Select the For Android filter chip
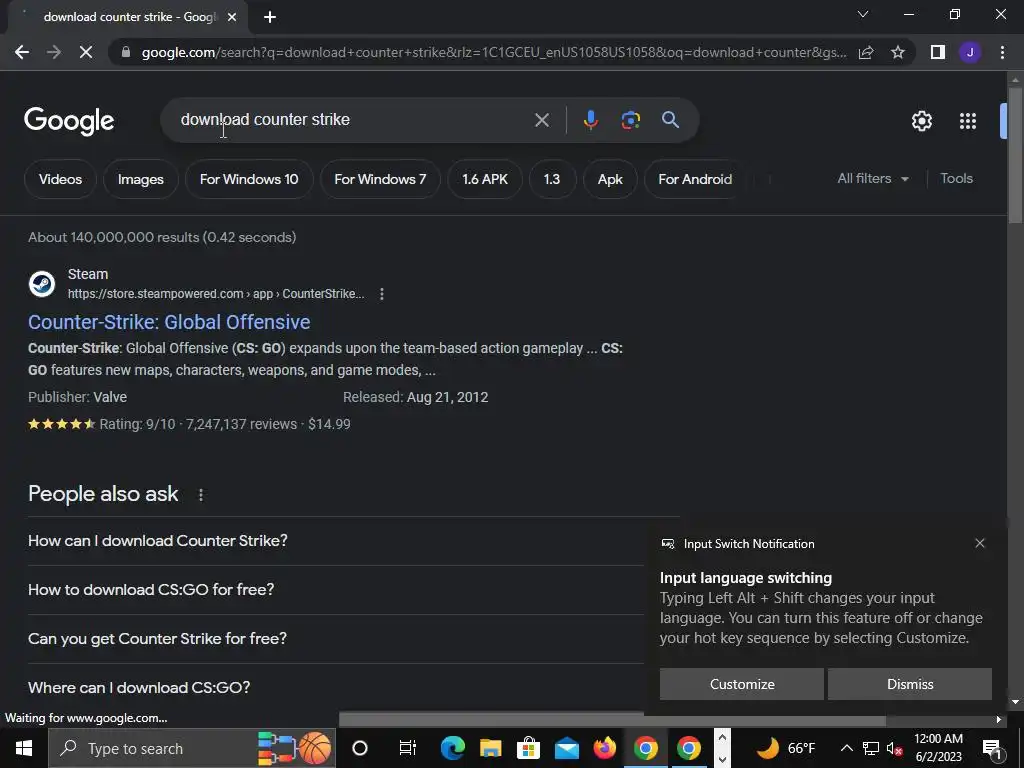Image resolution: width=1024 pixels, height=768 pixels. pyautogui.click(x=695, y=180)
